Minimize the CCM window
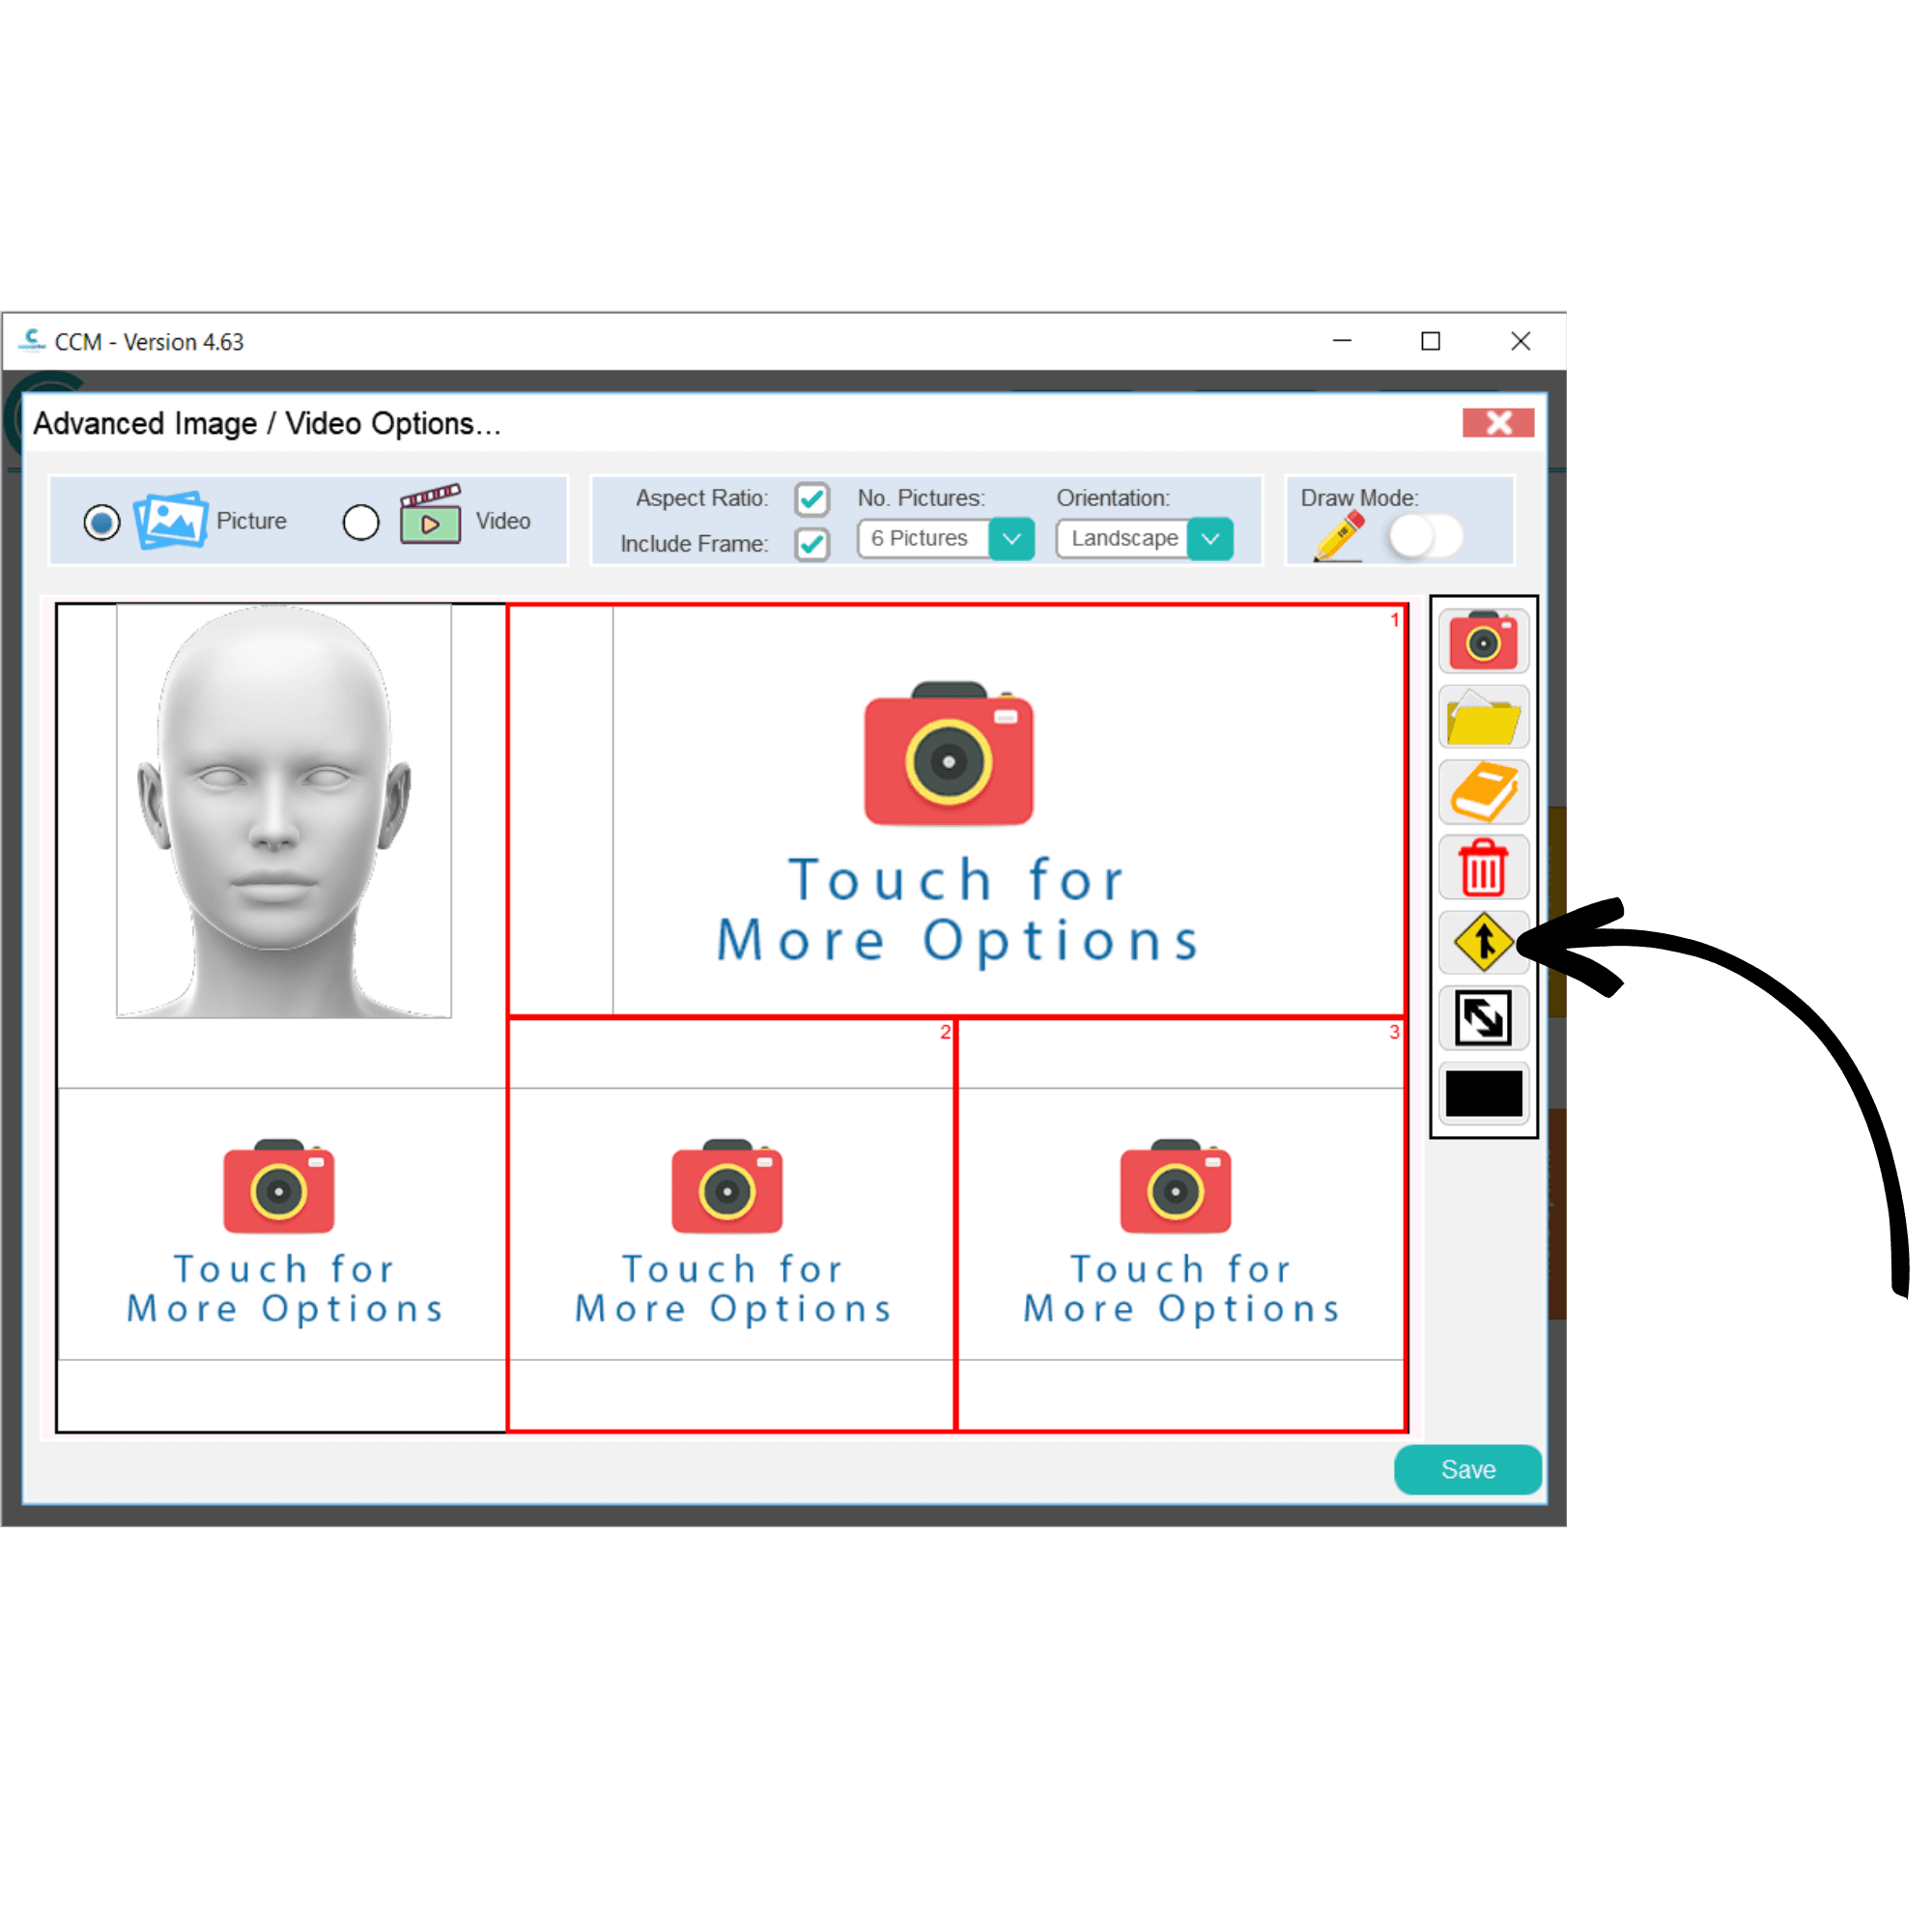 [x=1342, y=341]
